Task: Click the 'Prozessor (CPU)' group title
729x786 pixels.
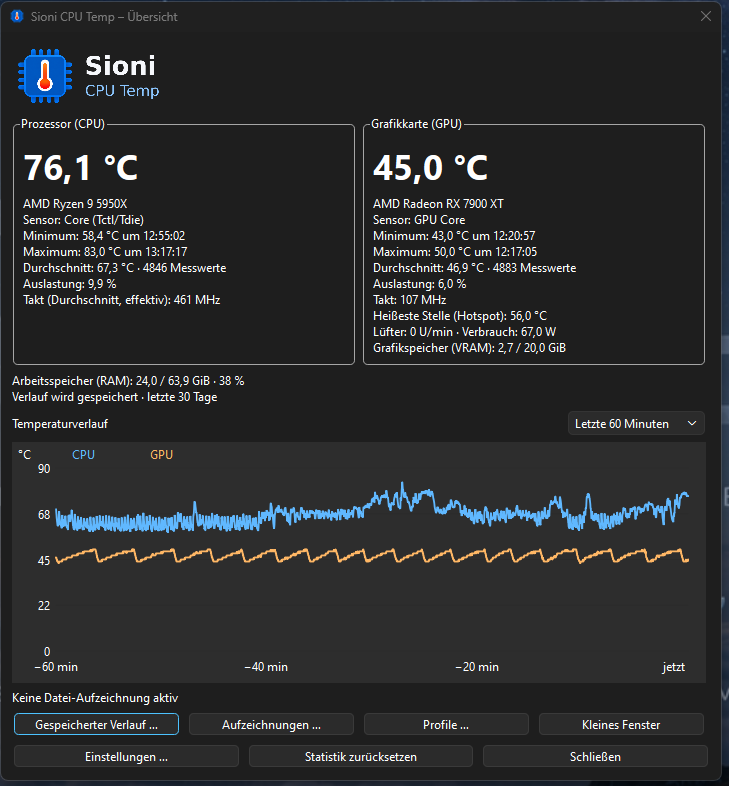Action: click(63, 124)
